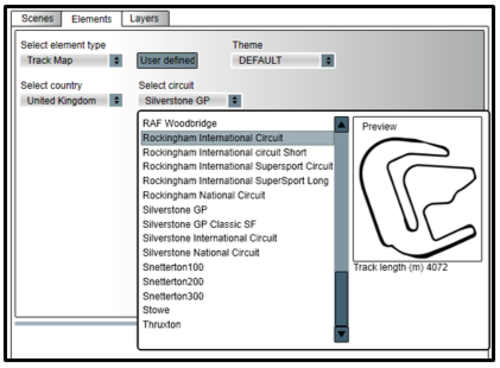
Task: Select Snetterton200 circuit
Action: pos(237,281)
